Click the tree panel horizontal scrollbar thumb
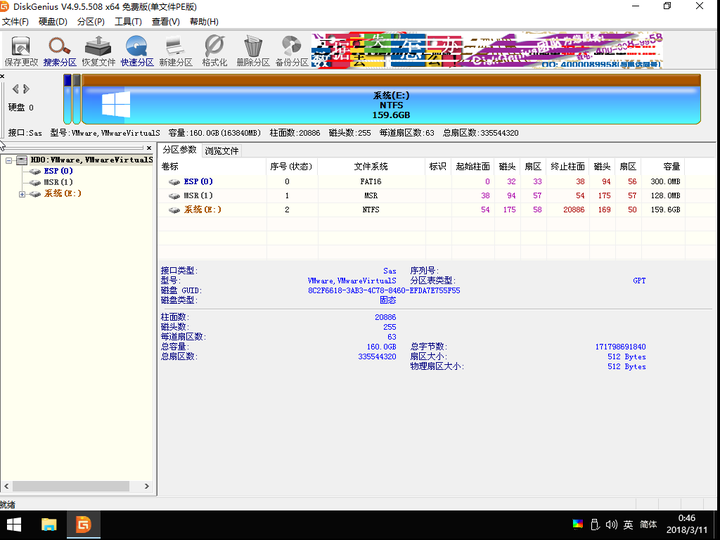This screenshot has height=540, width=720. tap(71, 486)
